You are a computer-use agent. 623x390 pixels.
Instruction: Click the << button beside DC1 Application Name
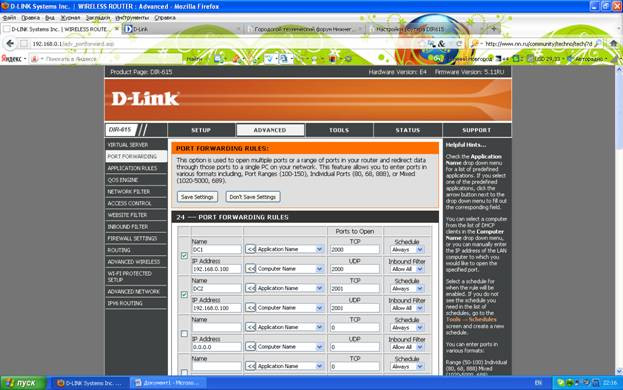pos(250,249)
